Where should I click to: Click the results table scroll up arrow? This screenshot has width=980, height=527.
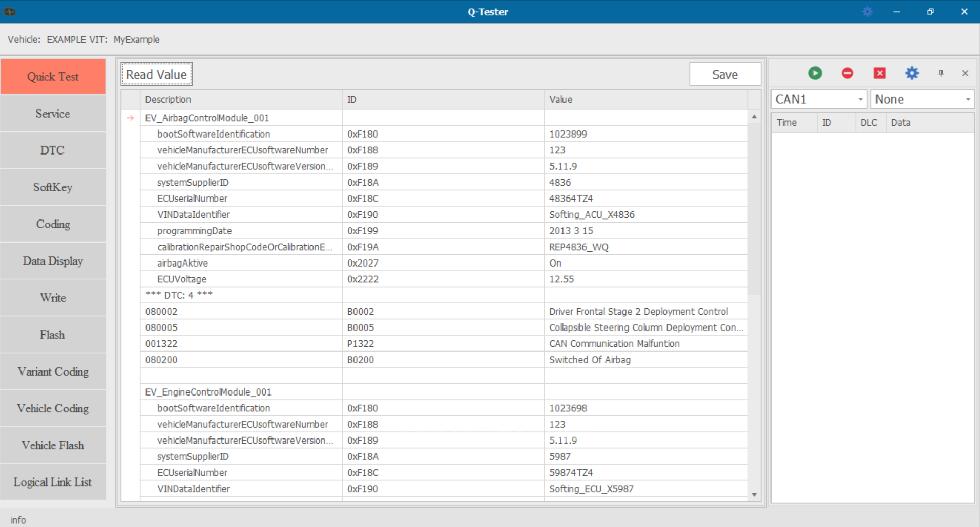tap(754, 117)
